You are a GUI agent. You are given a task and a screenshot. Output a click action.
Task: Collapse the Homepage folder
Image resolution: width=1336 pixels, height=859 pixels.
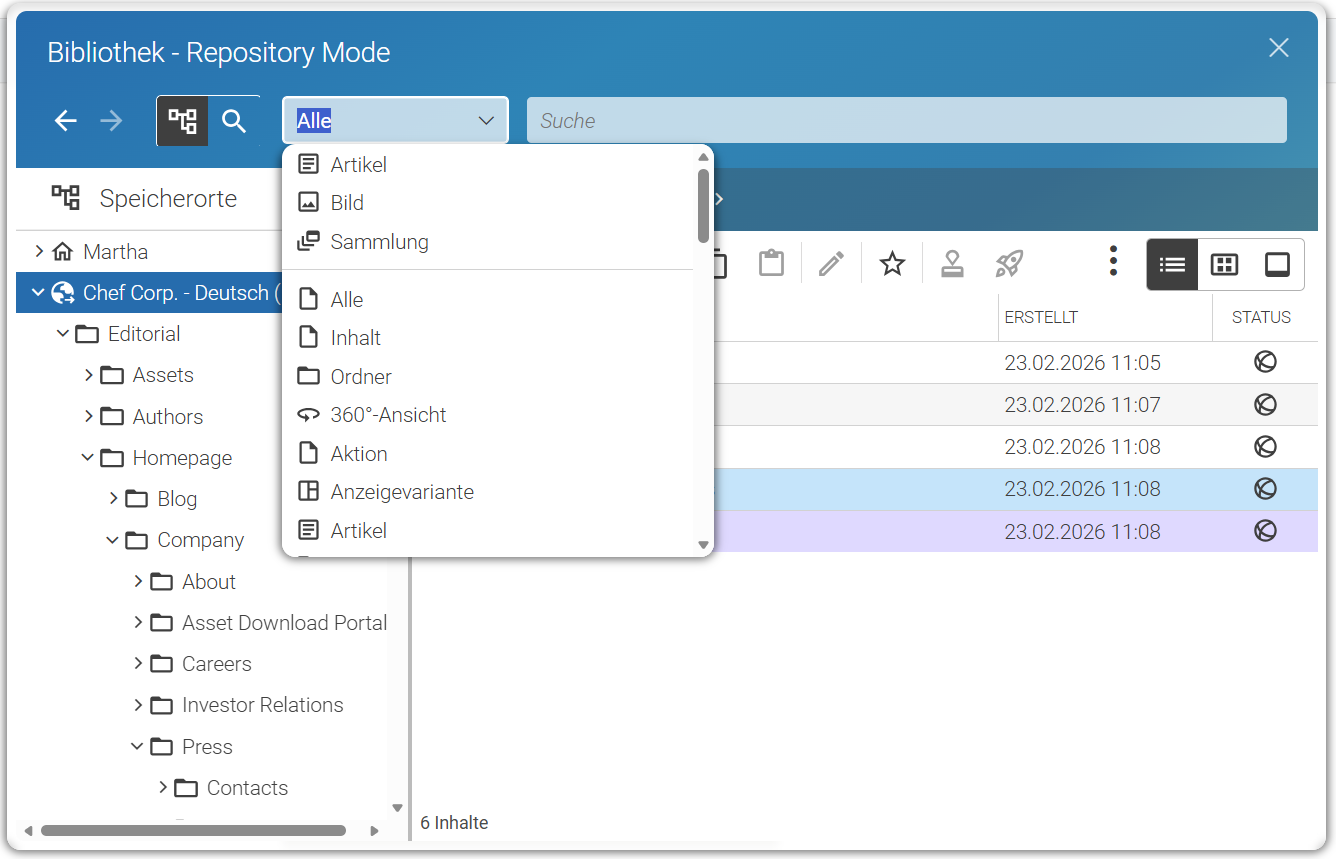tap(88, 458)
